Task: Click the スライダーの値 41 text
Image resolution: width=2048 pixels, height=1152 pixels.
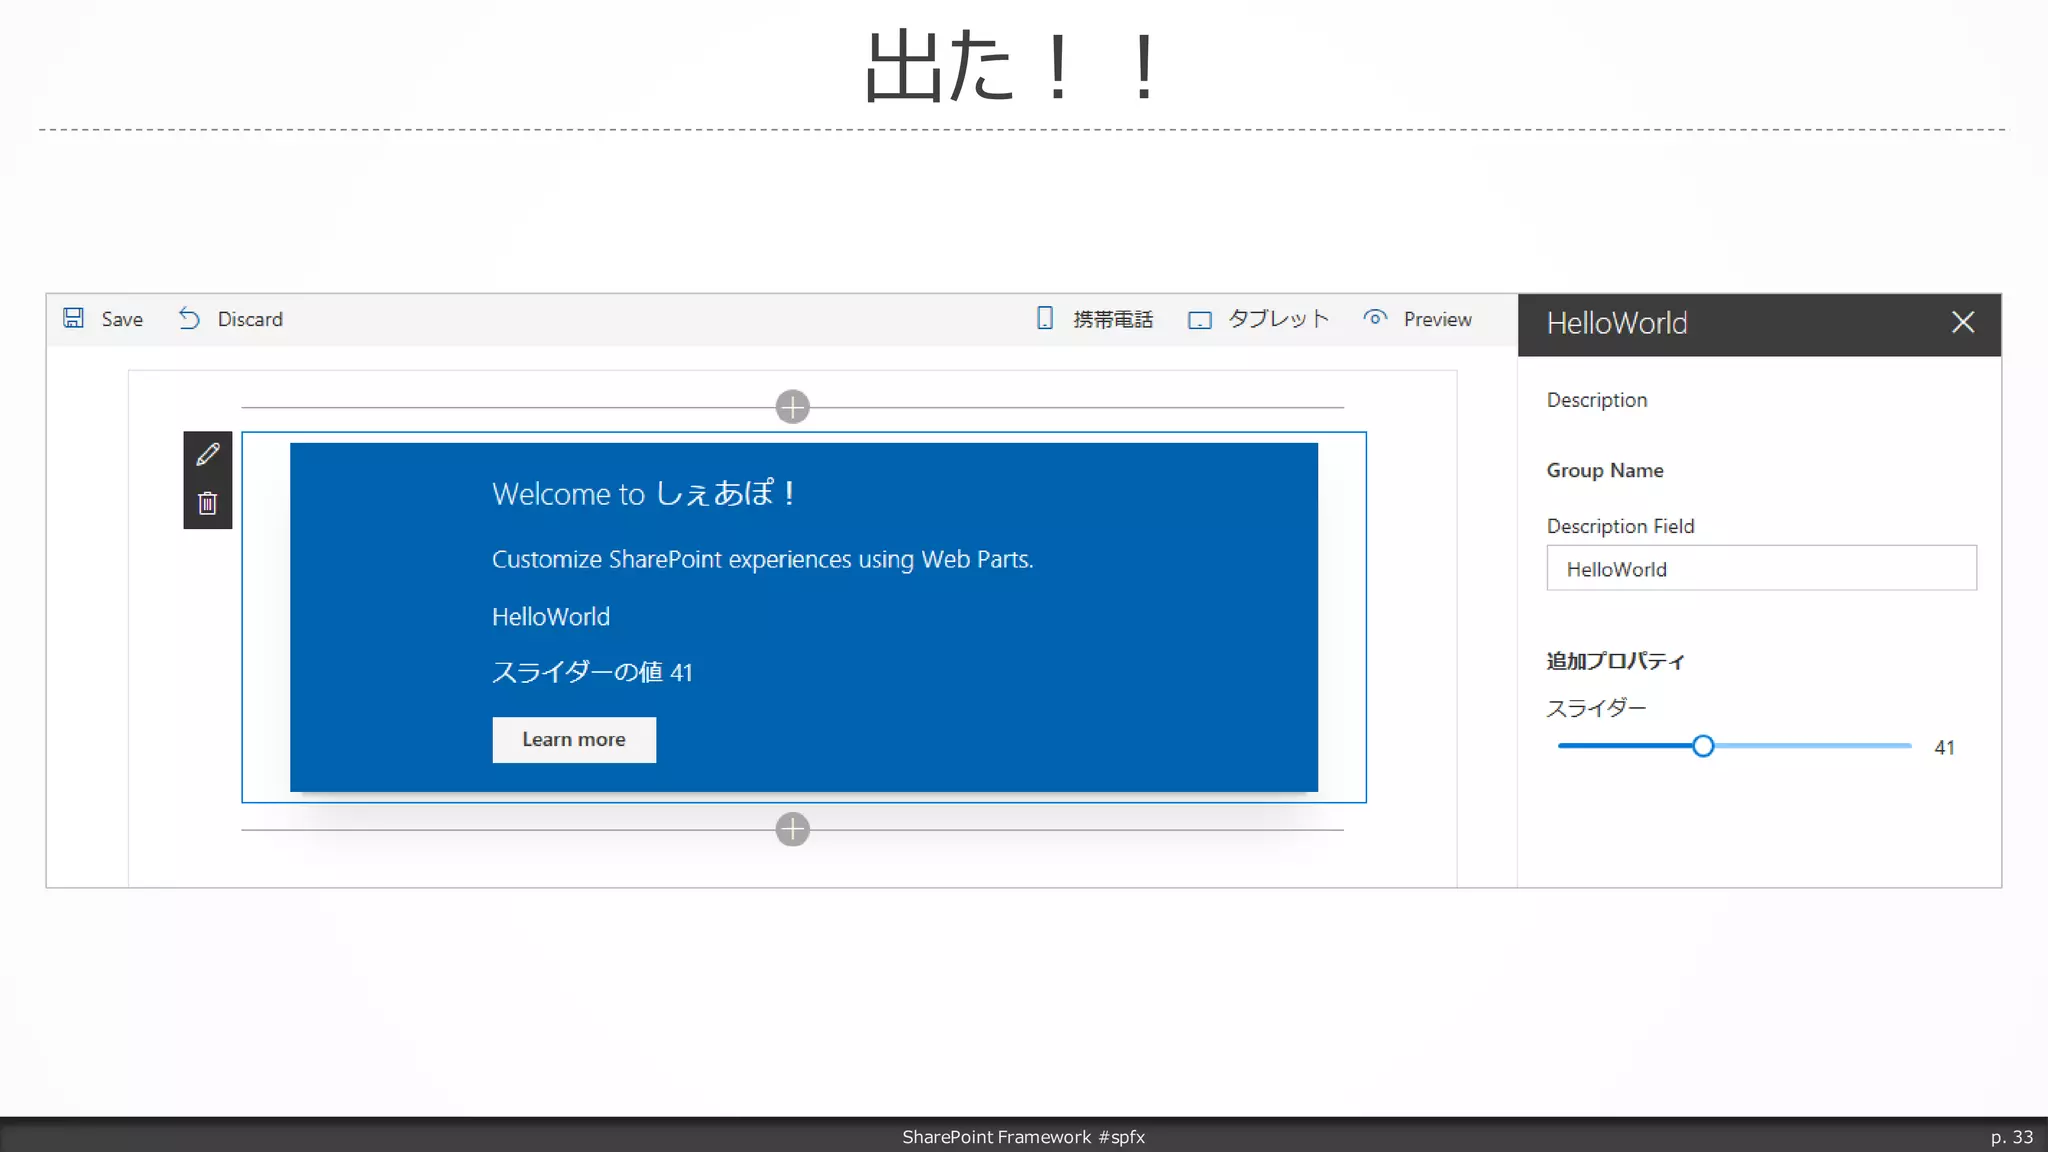Action: (x=592, y=672)
